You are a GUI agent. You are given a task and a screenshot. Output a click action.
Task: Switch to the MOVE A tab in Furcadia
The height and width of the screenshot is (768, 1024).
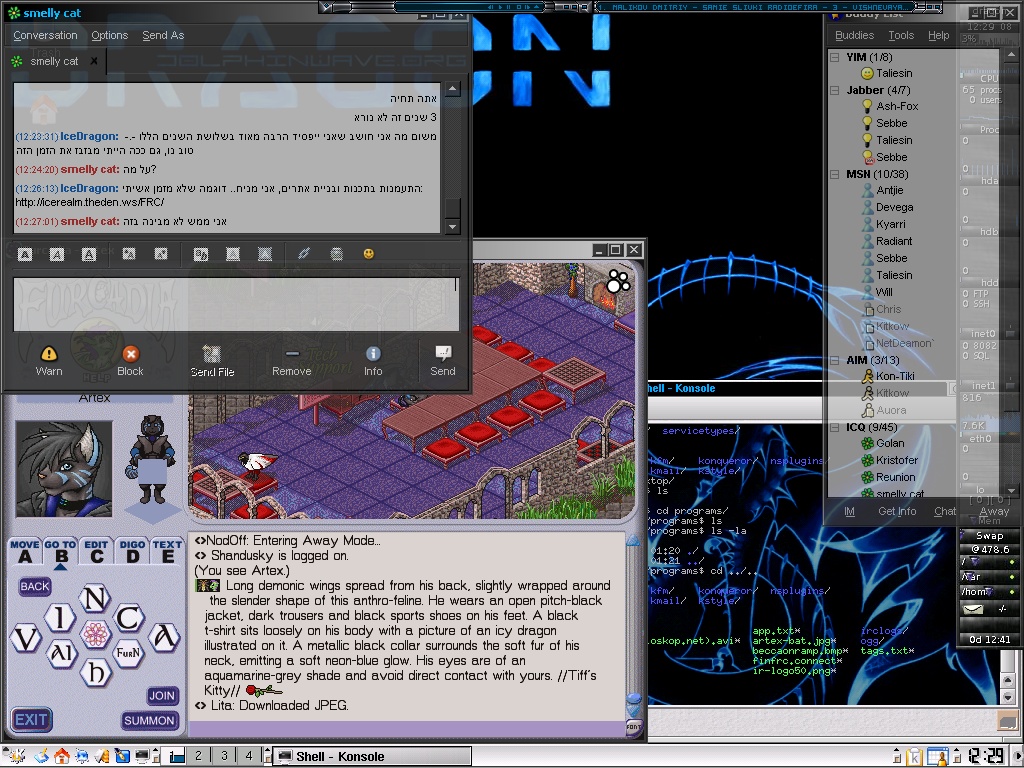[x=25, y=552]
